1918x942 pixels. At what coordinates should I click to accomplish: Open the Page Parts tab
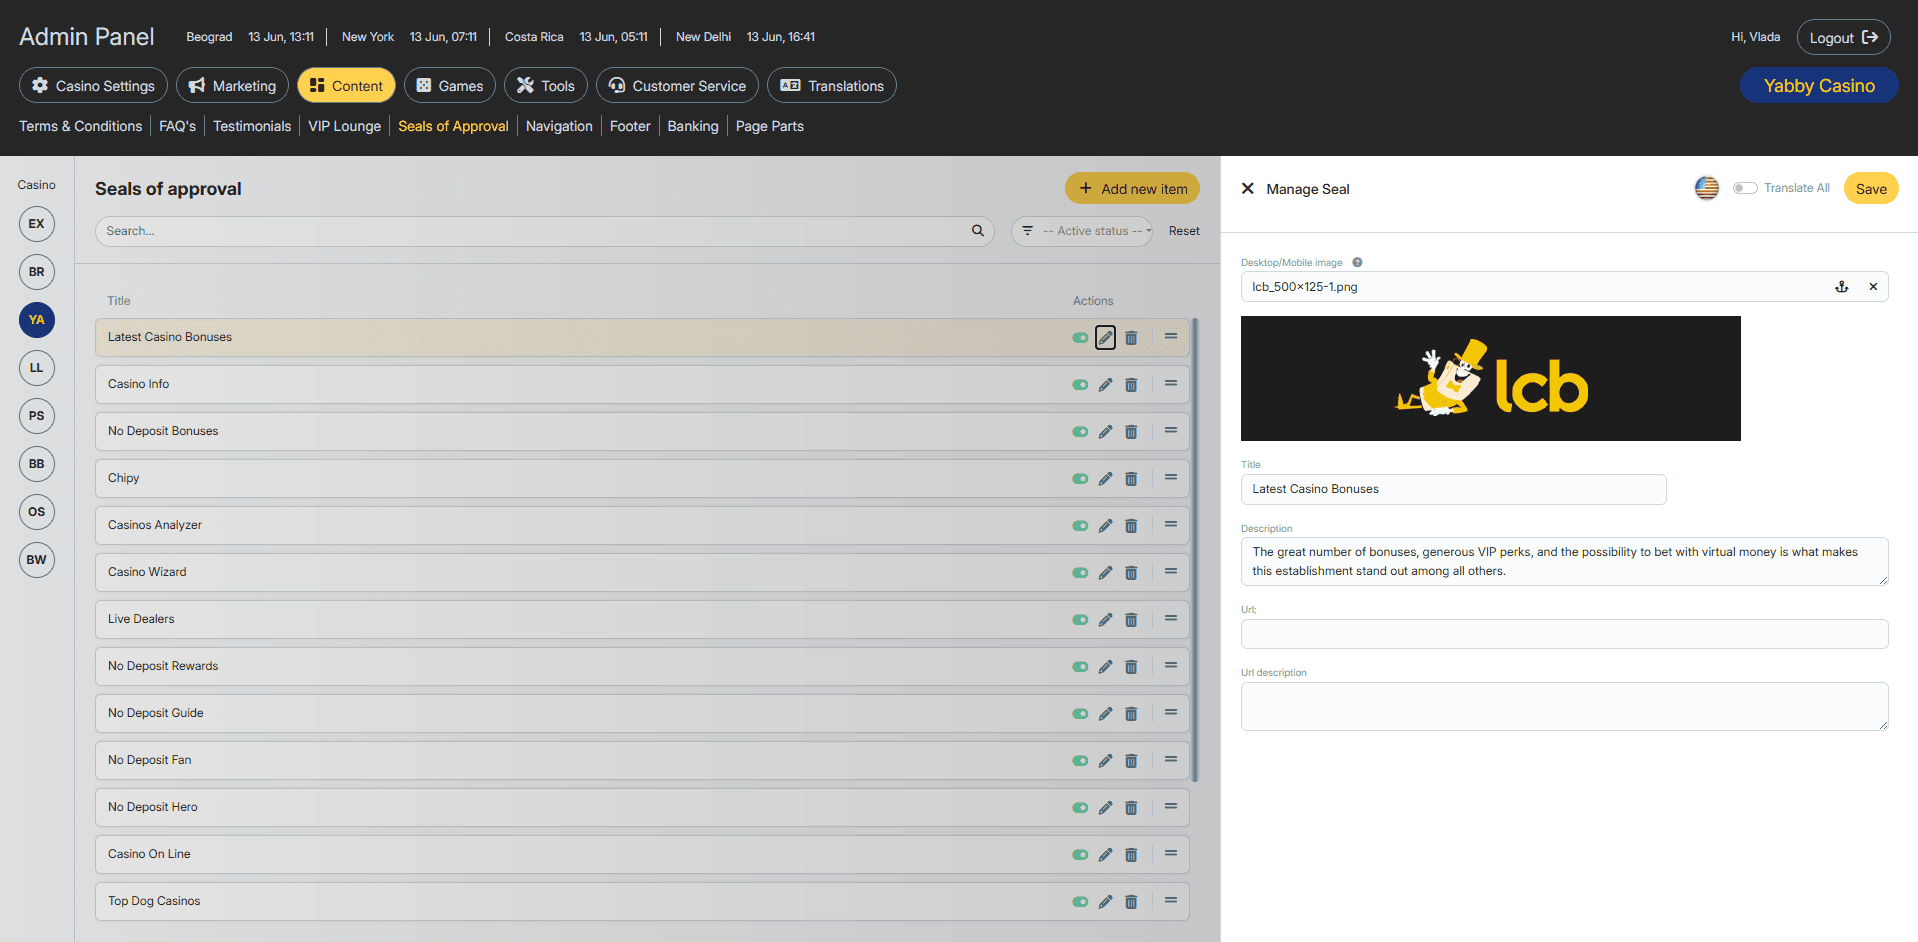coord(770,126)
